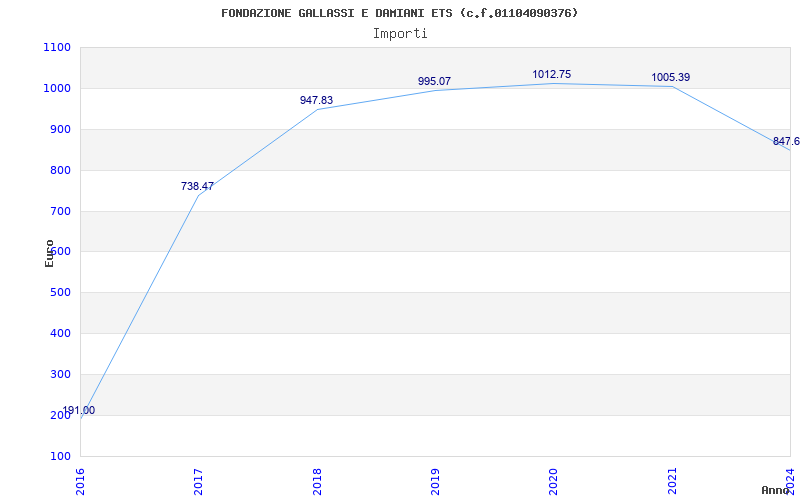This screenshot has height=500, width=800.
Task: Select the 995.07 data label
Action: pyautogui.click(x=434, y=81)
